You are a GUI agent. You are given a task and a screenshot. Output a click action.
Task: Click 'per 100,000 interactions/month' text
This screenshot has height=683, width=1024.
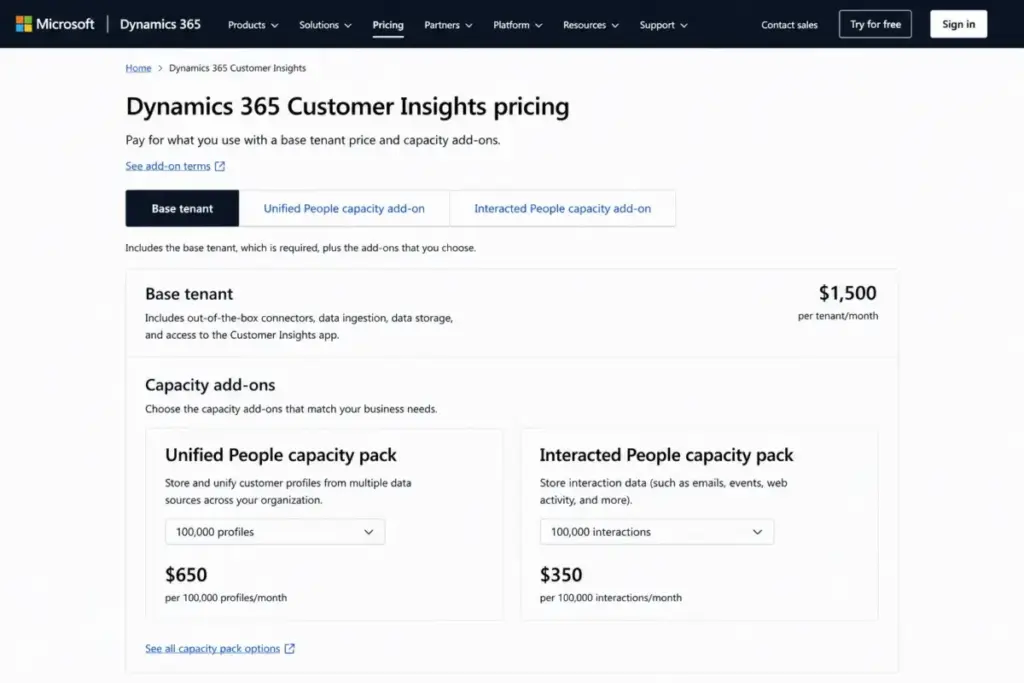[611, 597]
